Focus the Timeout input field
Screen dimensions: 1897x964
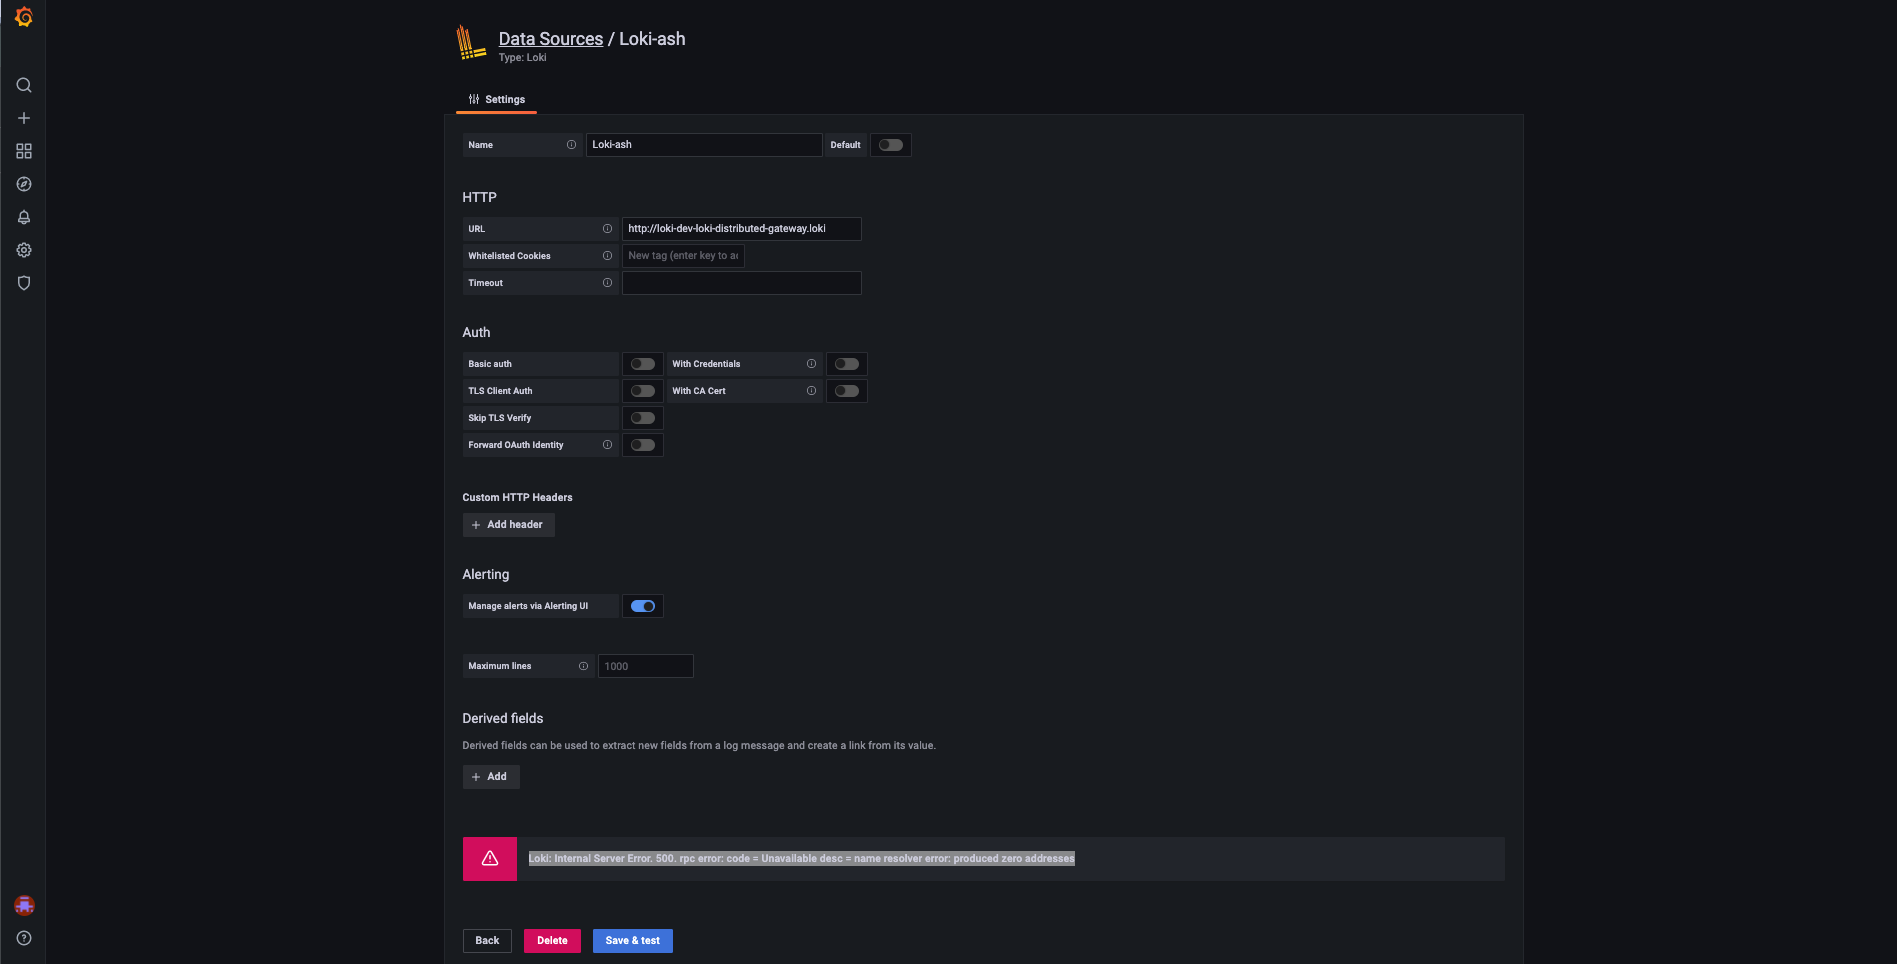742,283
